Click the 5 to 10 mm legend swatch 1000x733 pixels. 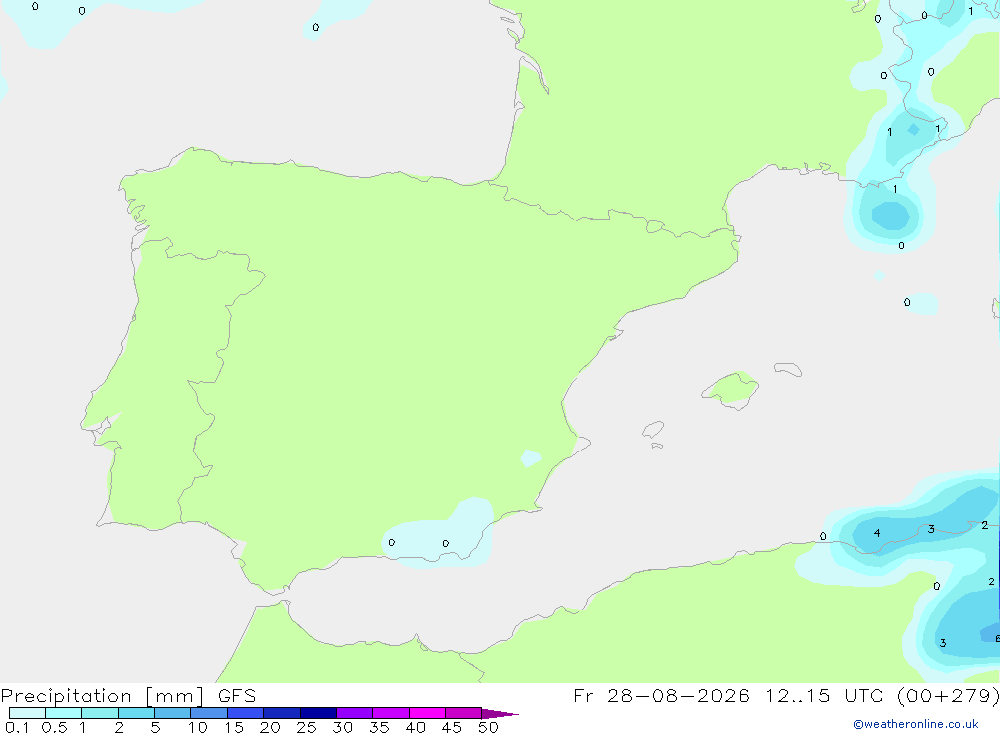(172, 713)
